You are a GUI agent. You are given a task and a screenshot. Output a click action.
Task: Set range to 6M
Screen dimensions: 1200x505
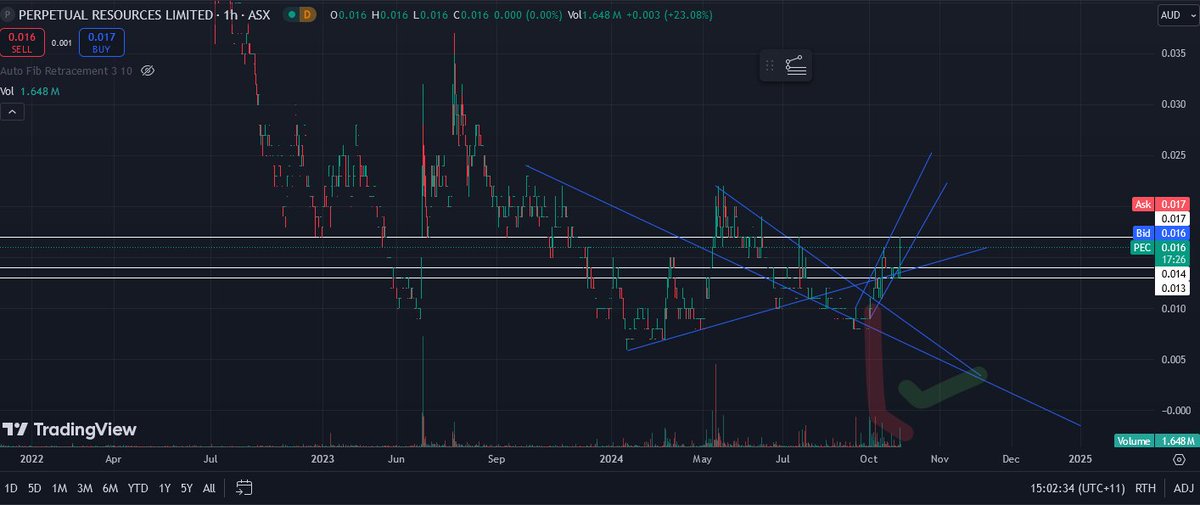(111, 488)
